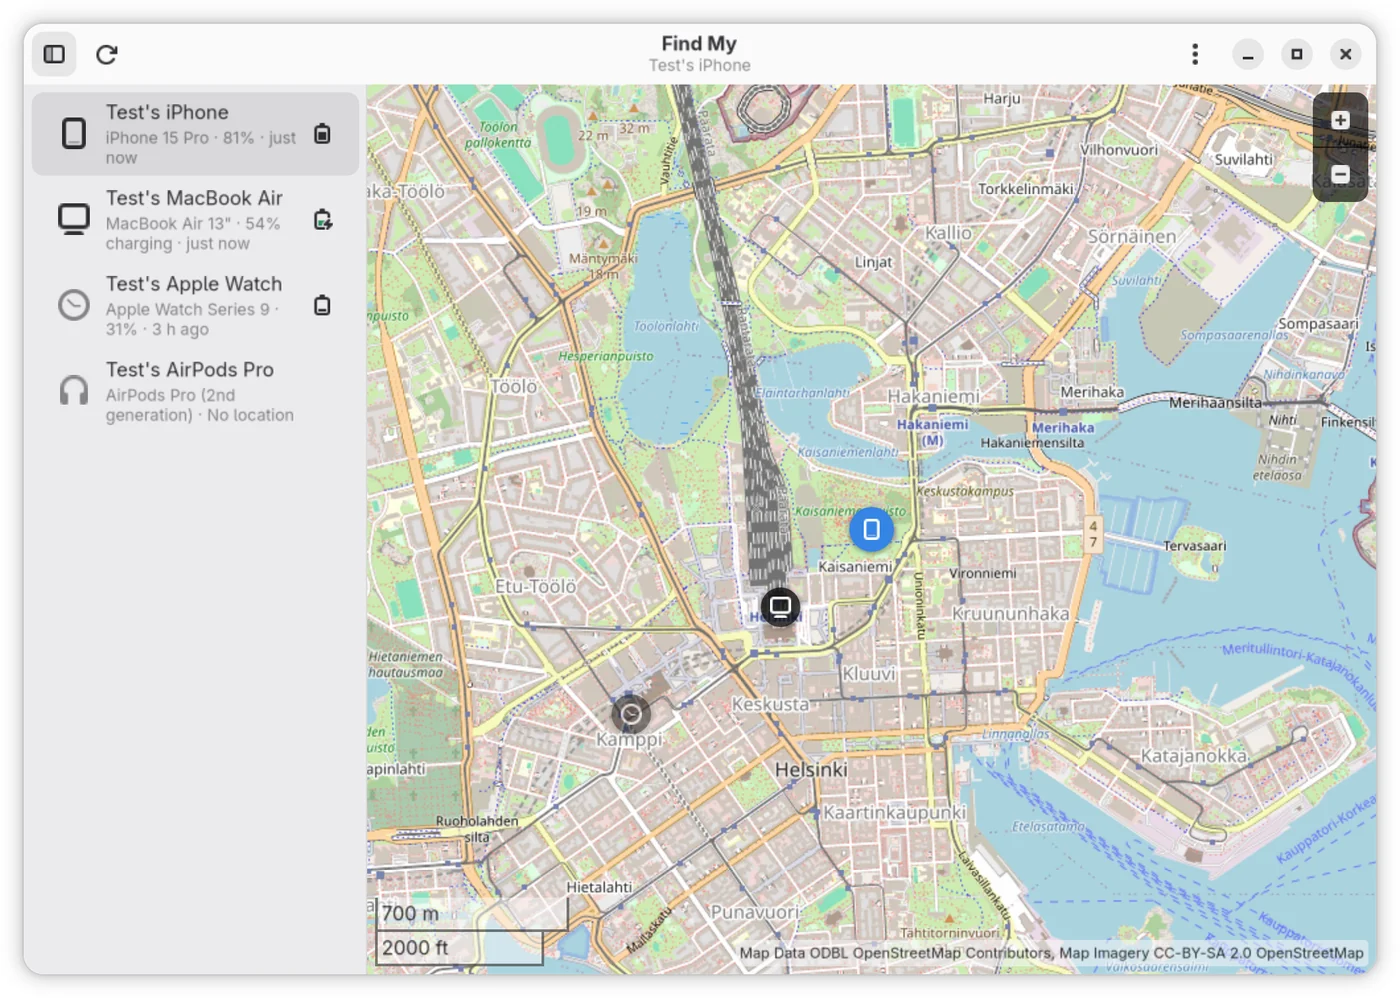1400x998 pixels.
Task: Select Test's Apple Watch in device list
Action: (195, 305)
